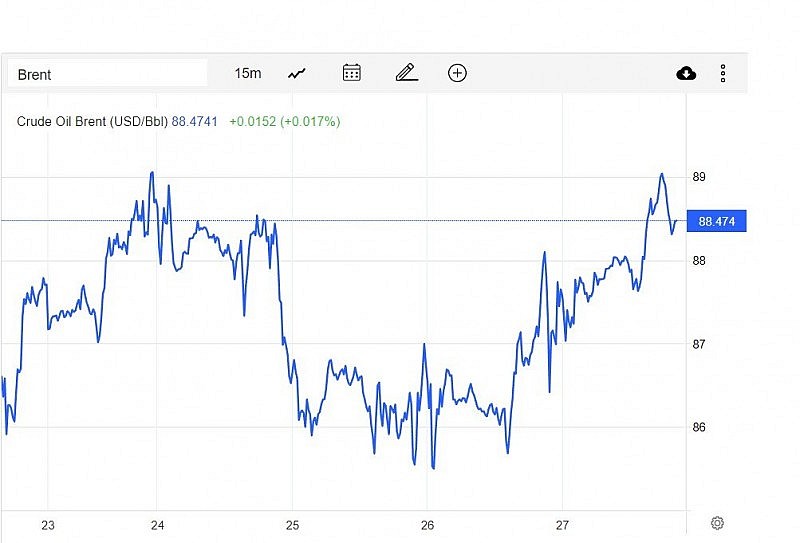Click the 88.474 current price tag
Viewport: 800px width, 543px height.
(716, 222)
